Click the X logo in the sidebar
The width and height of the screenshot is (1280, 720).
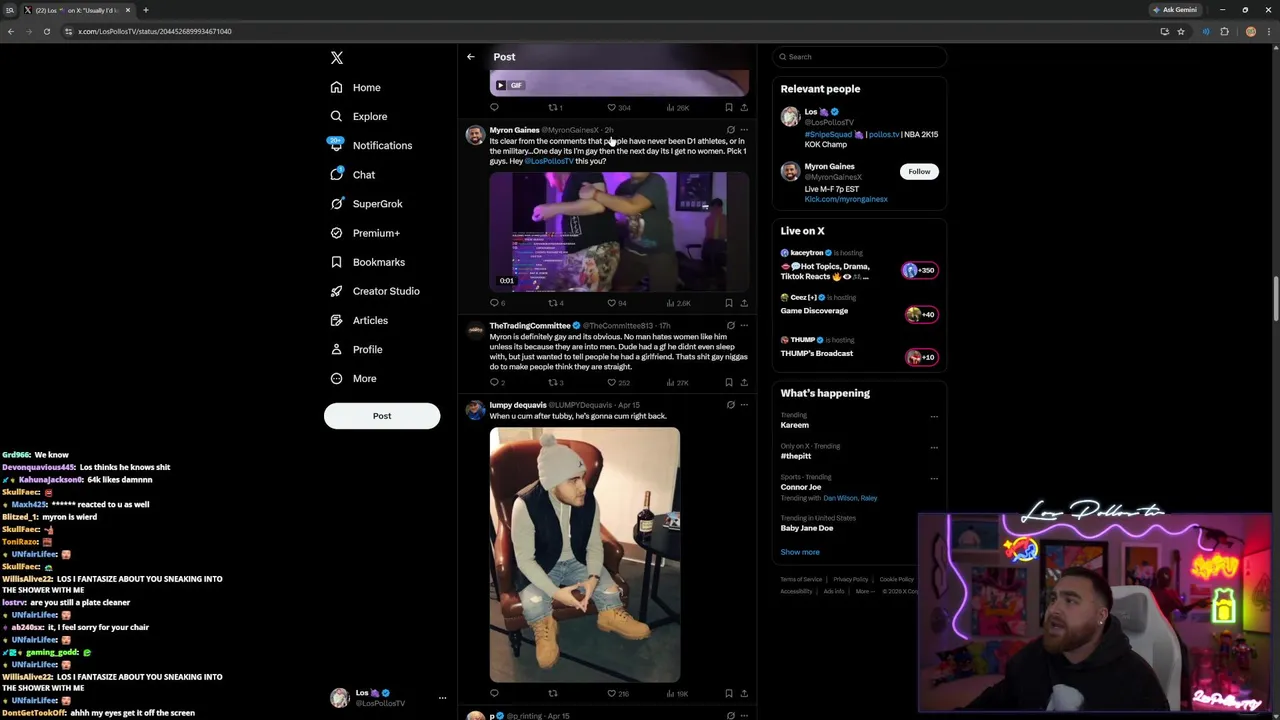click(x=337, y=58)
